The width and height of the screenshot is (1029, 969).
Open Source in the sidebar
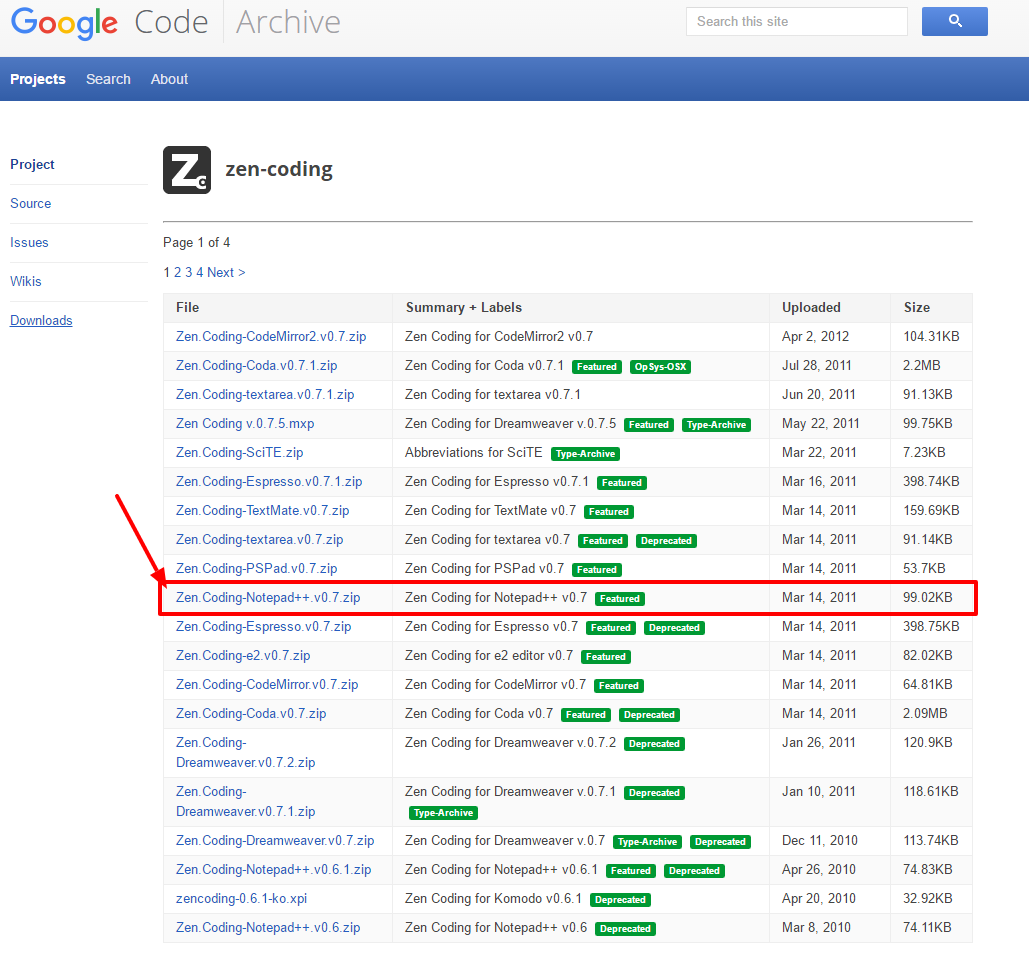(30, 203)
